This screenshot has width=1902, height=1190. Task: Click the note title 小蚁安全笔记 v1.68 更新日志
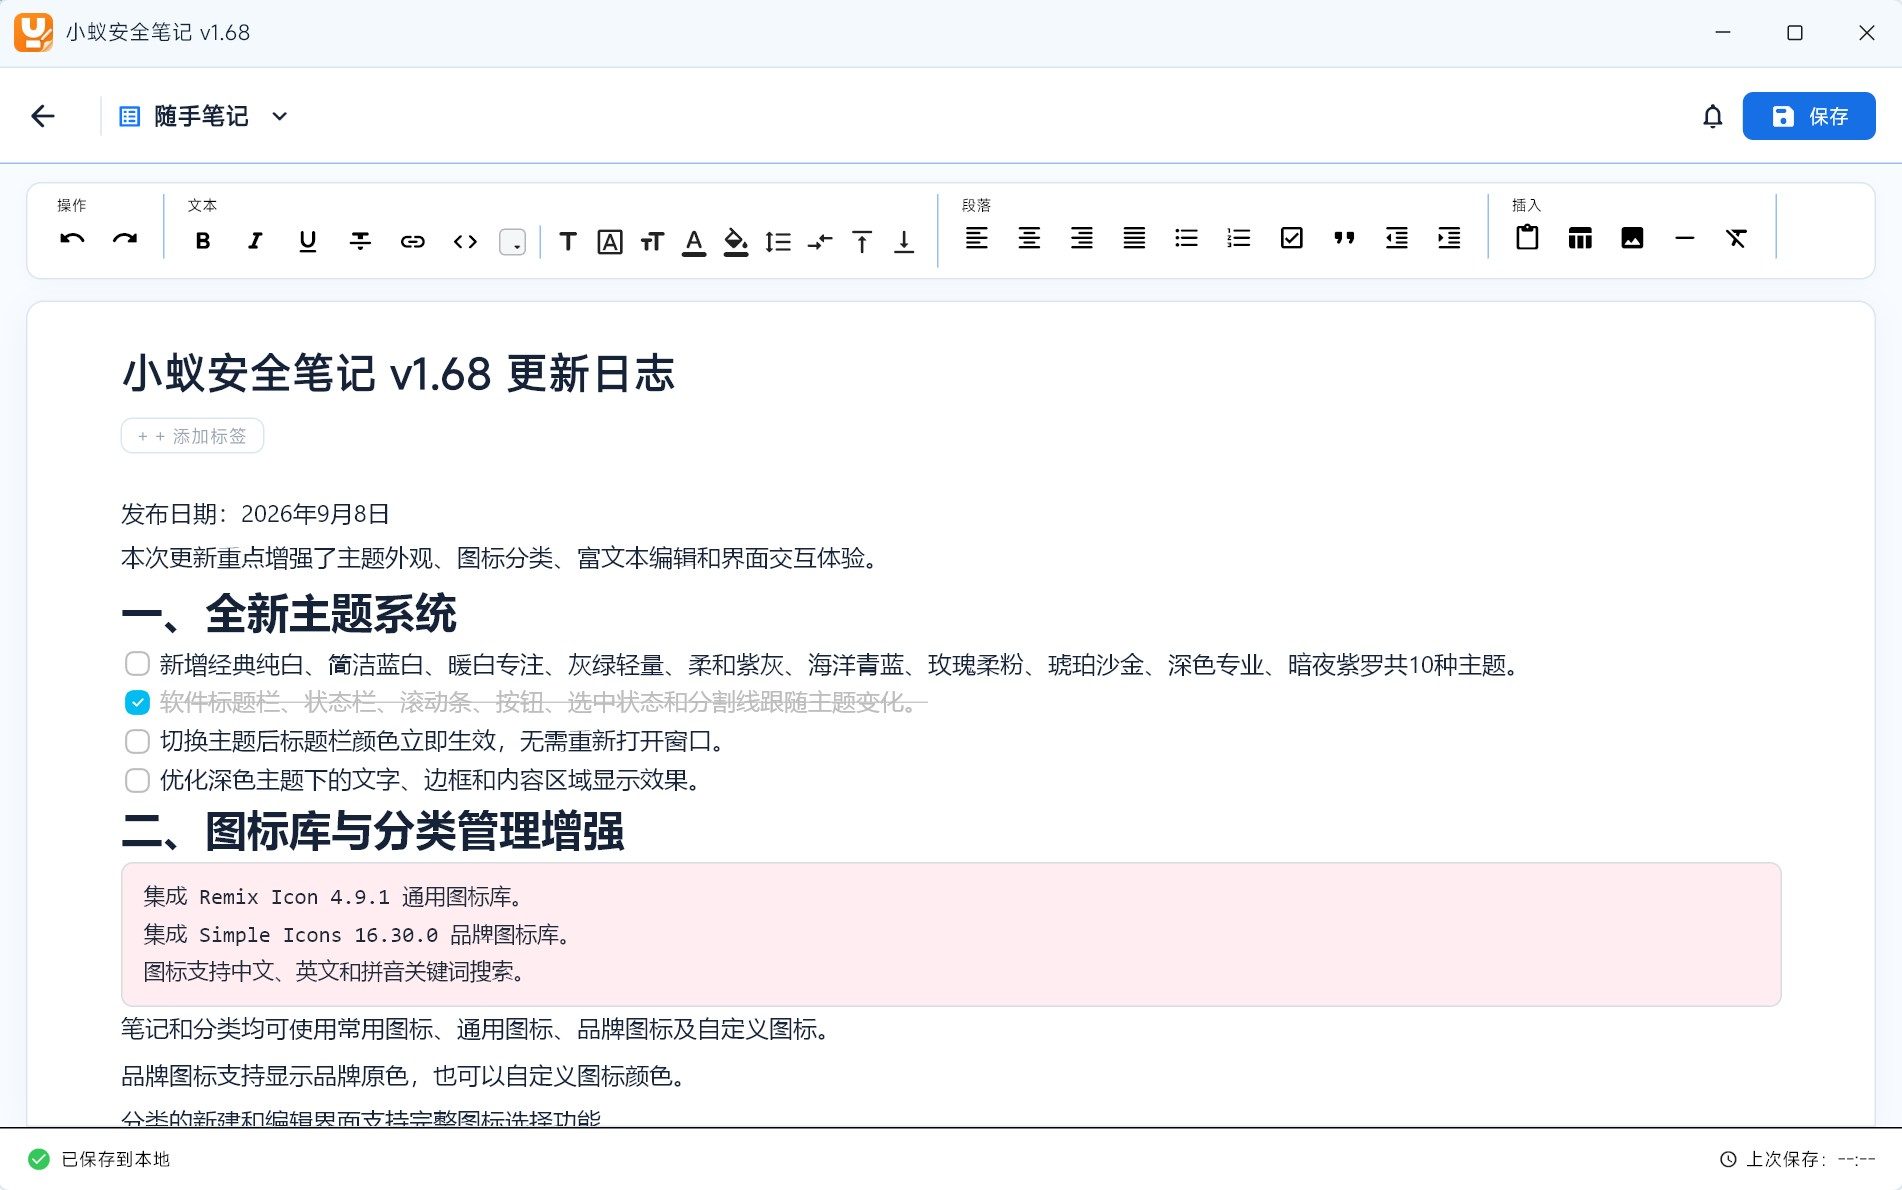coord(398,374)
